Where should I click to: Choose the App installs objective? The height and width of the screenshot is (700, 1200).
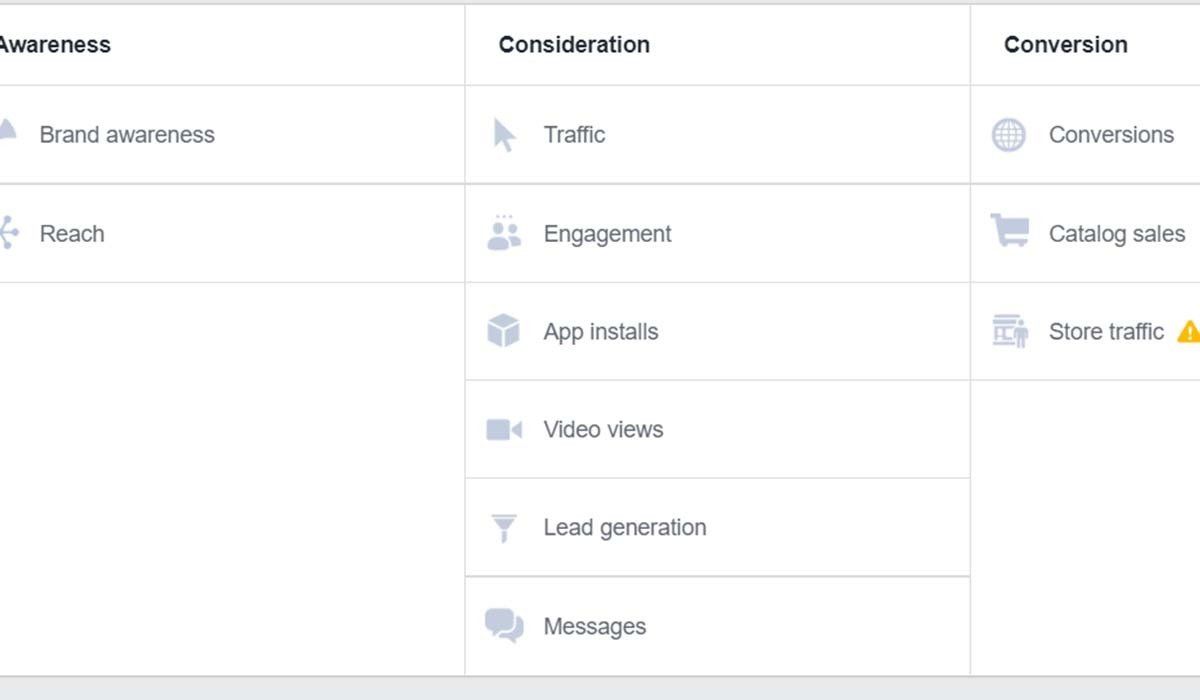point(601,332)
